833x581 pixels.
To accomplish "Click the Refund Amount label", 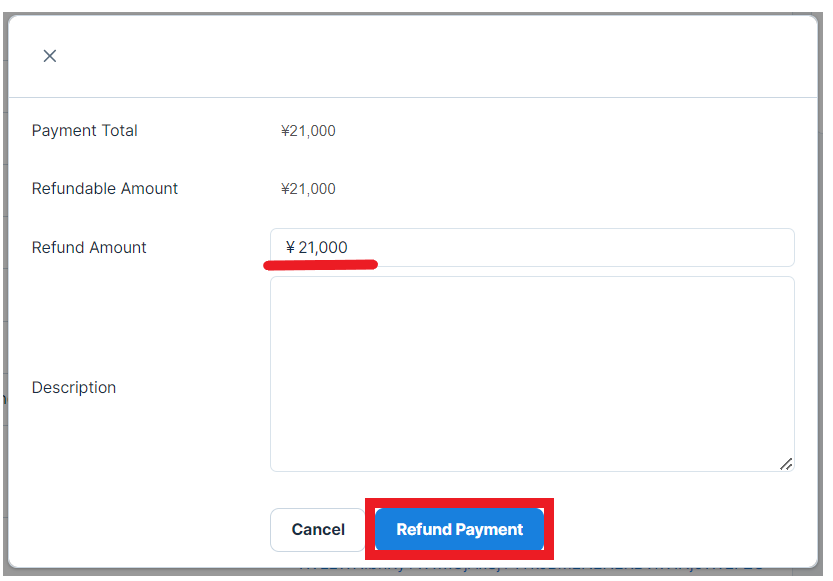I will (89, 248).
